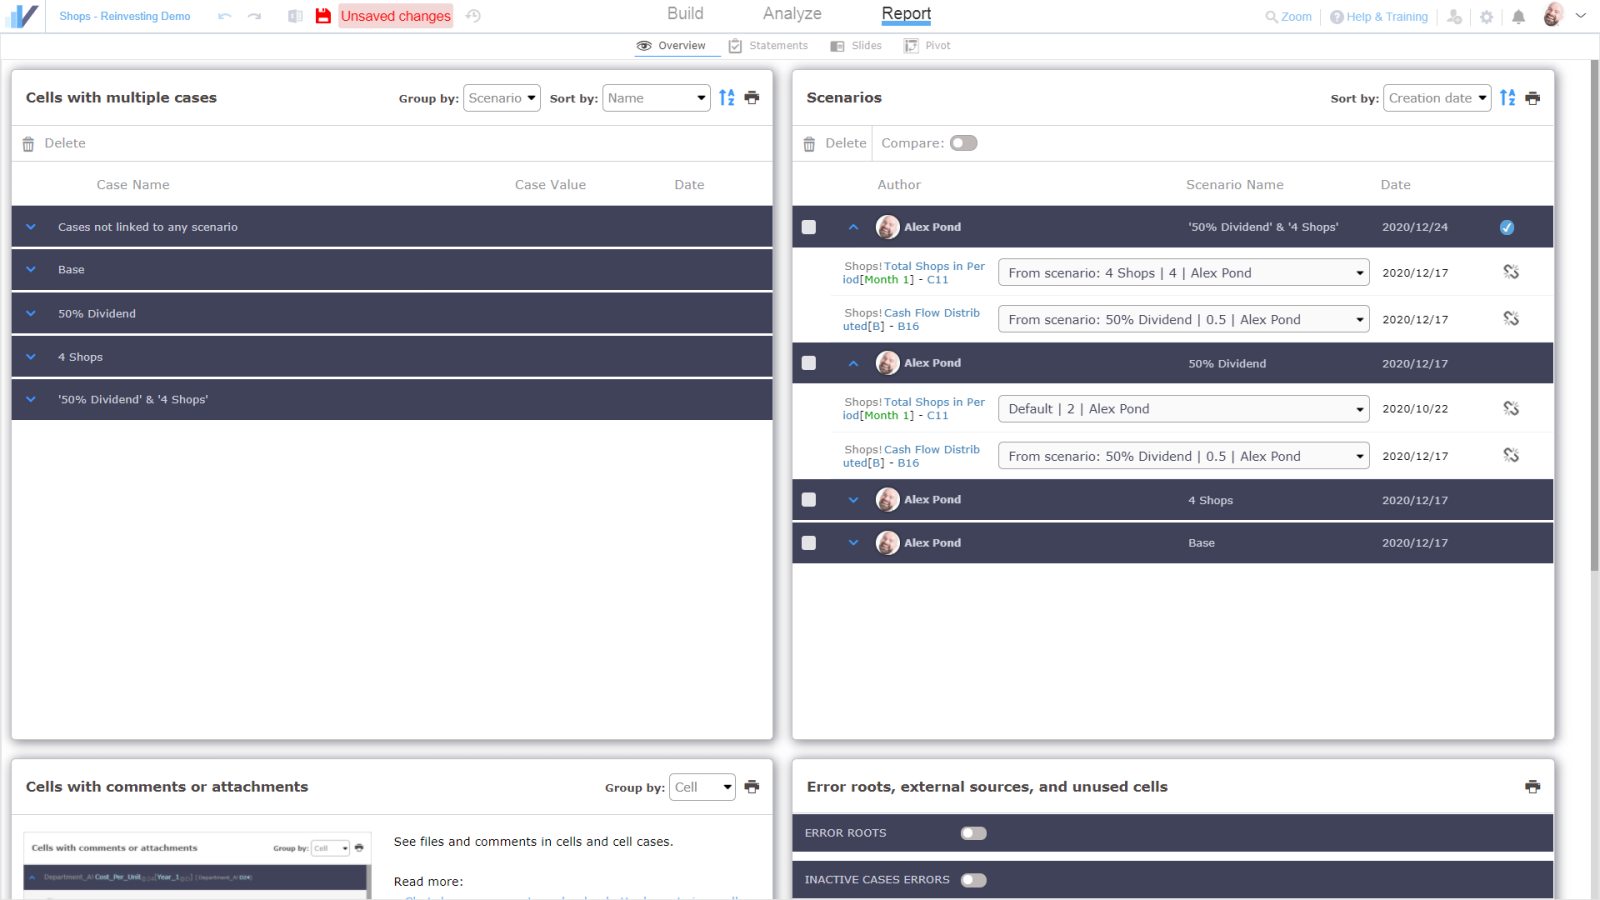Open the Group by Scenario dropdown
The image size is (1600, 900).
(502, 98)
